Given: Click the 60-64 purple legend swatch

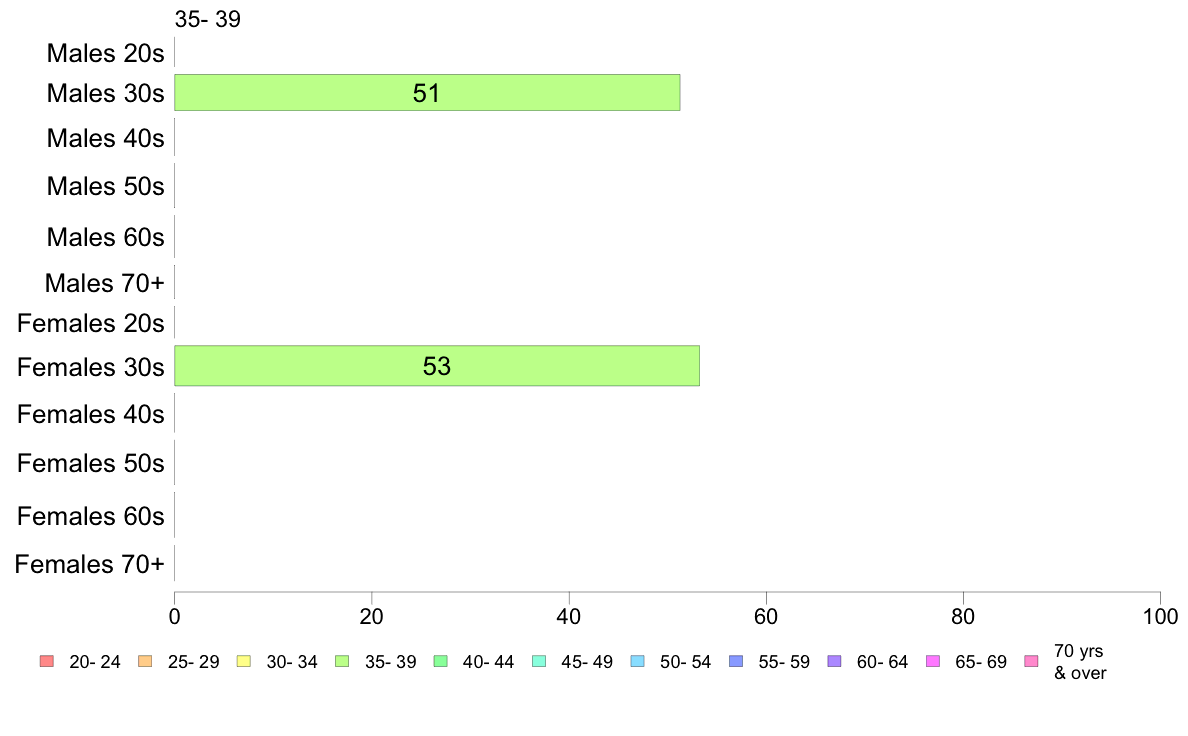Looking at the screenshot, I should (834, 661).
